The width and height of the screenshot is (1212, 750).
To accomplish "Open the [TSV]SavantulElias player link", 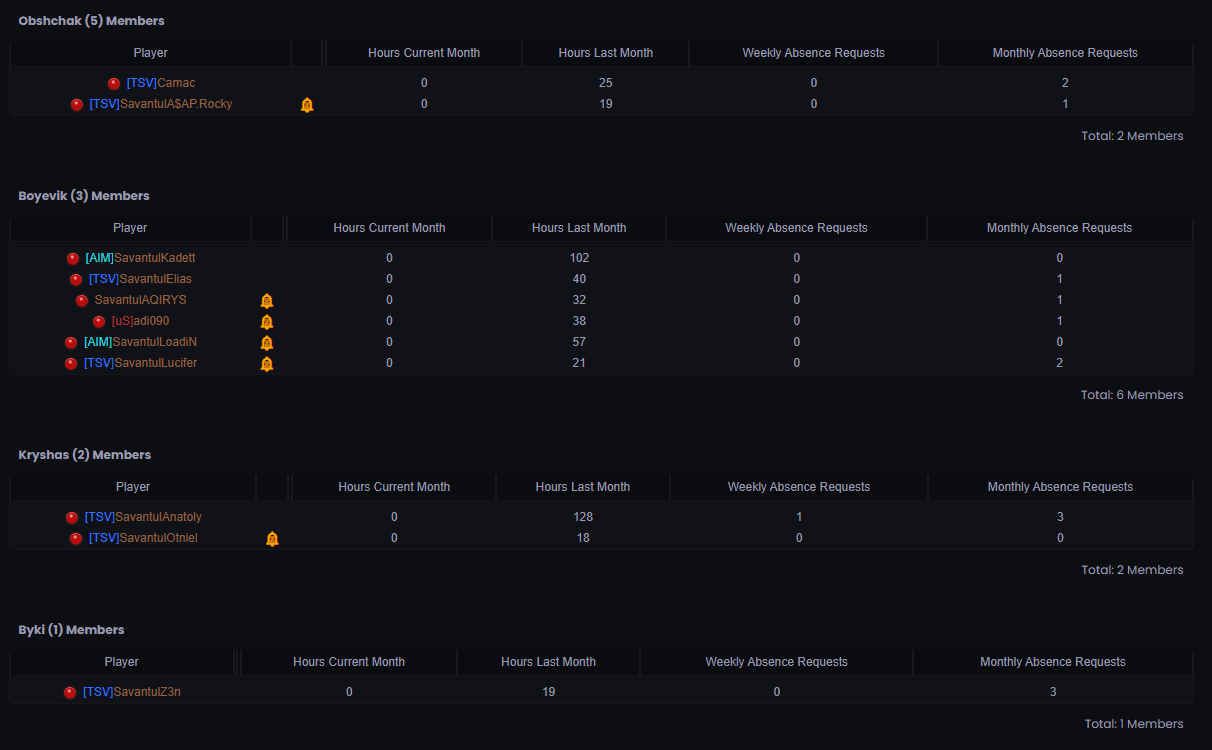I will [140, 279].
